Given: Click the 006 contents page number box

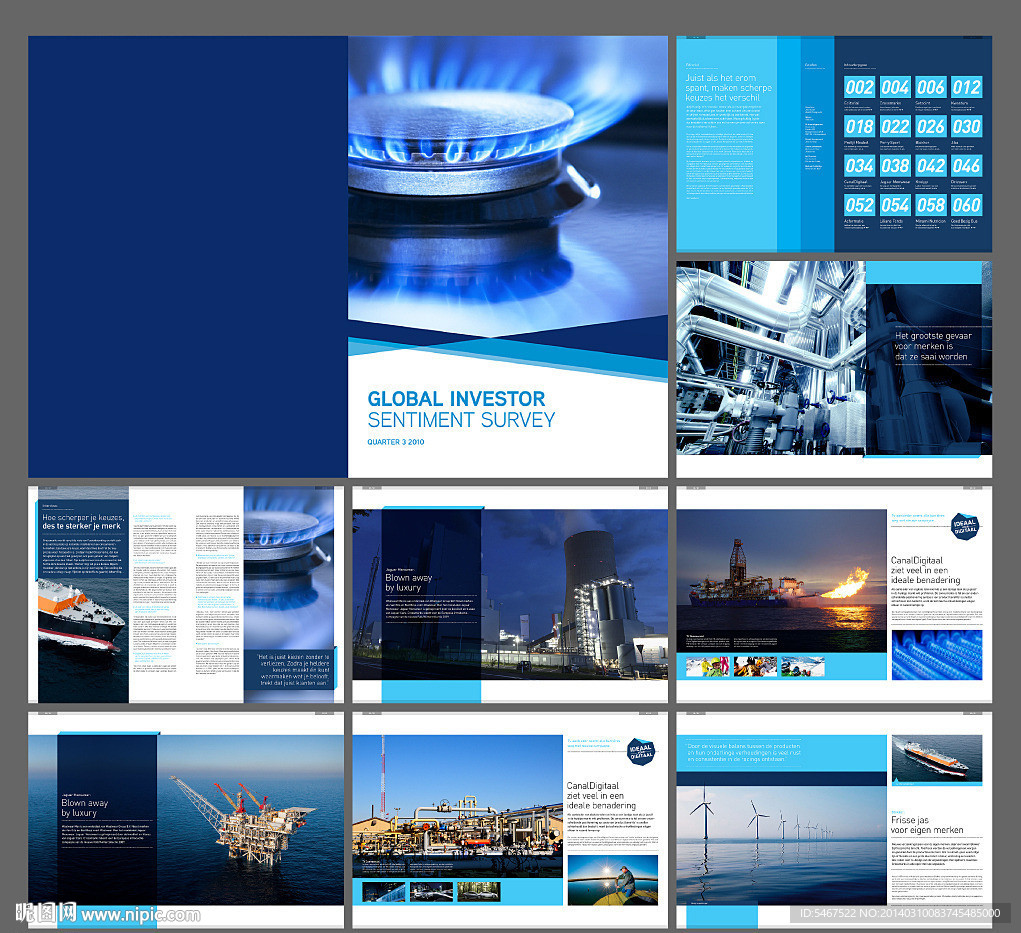Looking at the screenshot, I should tap(930, 87).
